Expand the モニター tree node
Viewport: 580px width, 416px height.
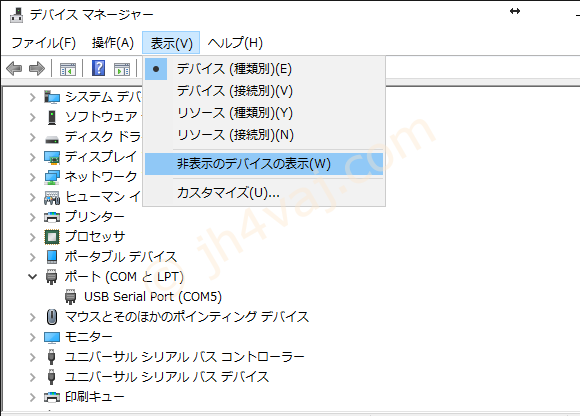(x=33, y=337)
